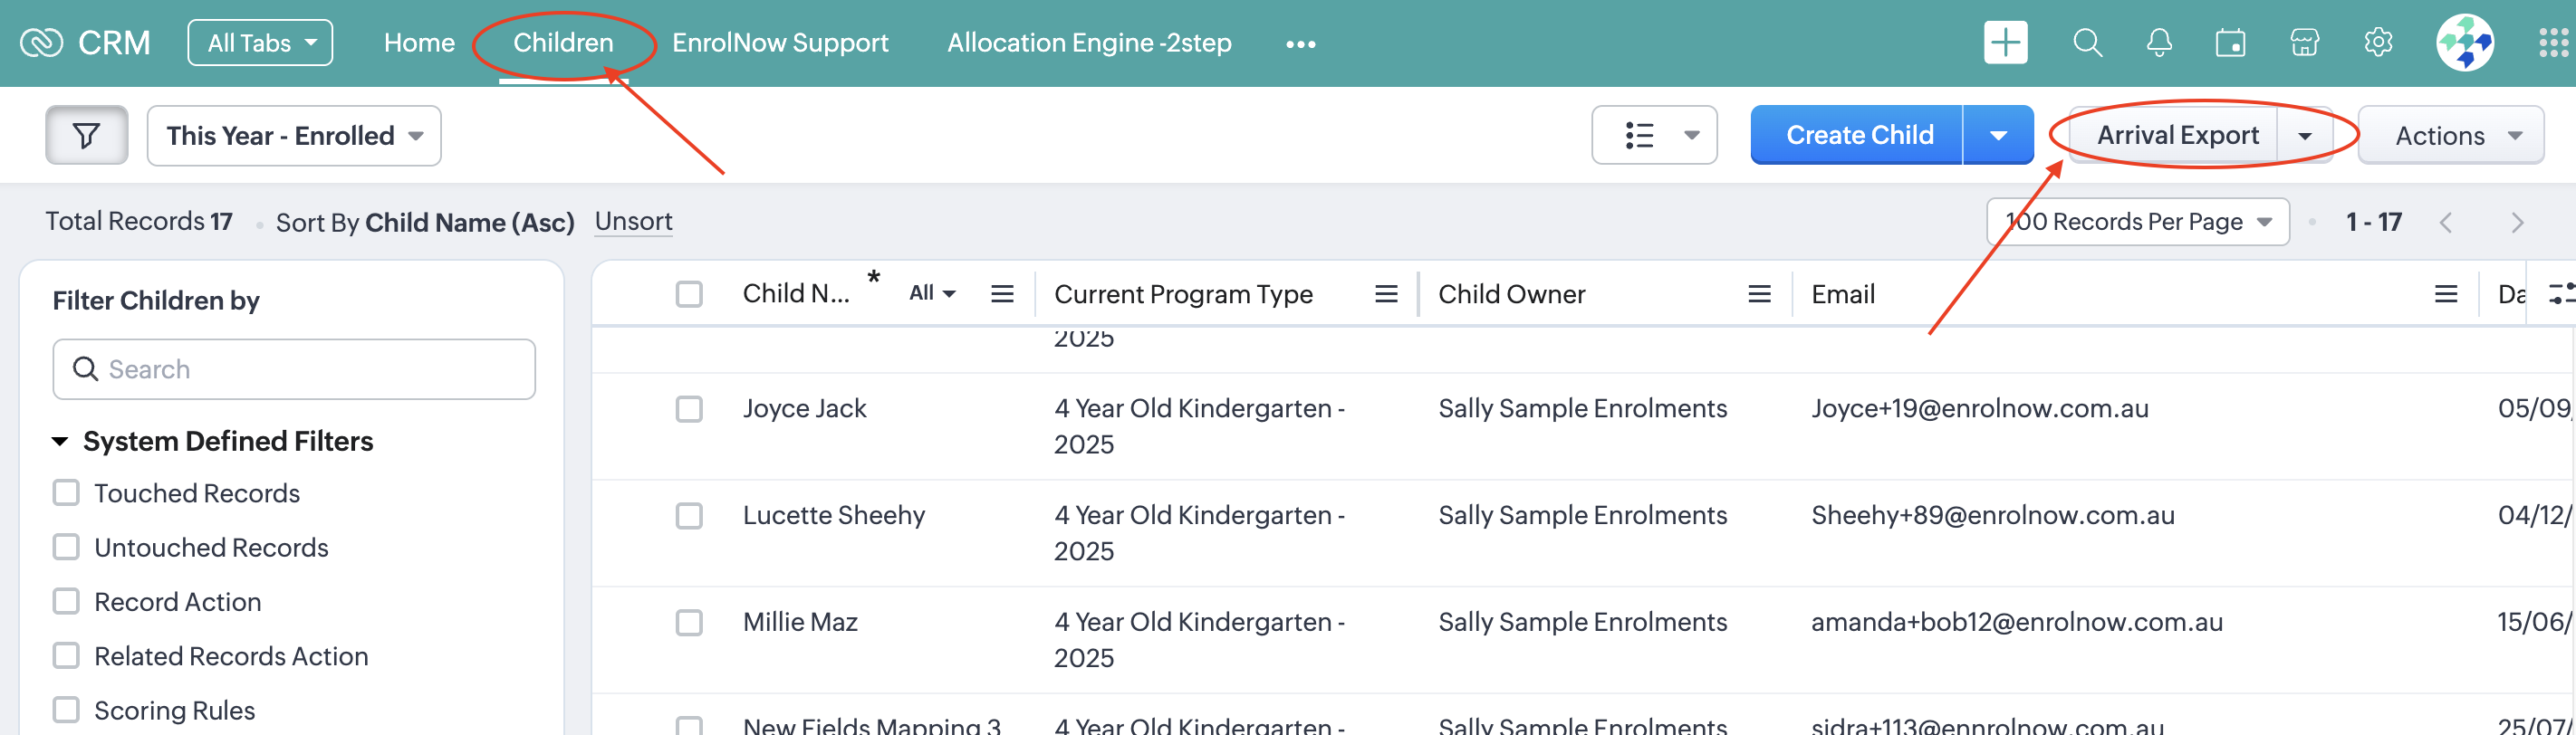Go to previous page arrow
2576x735 pixels.
tap(2446, 222)
